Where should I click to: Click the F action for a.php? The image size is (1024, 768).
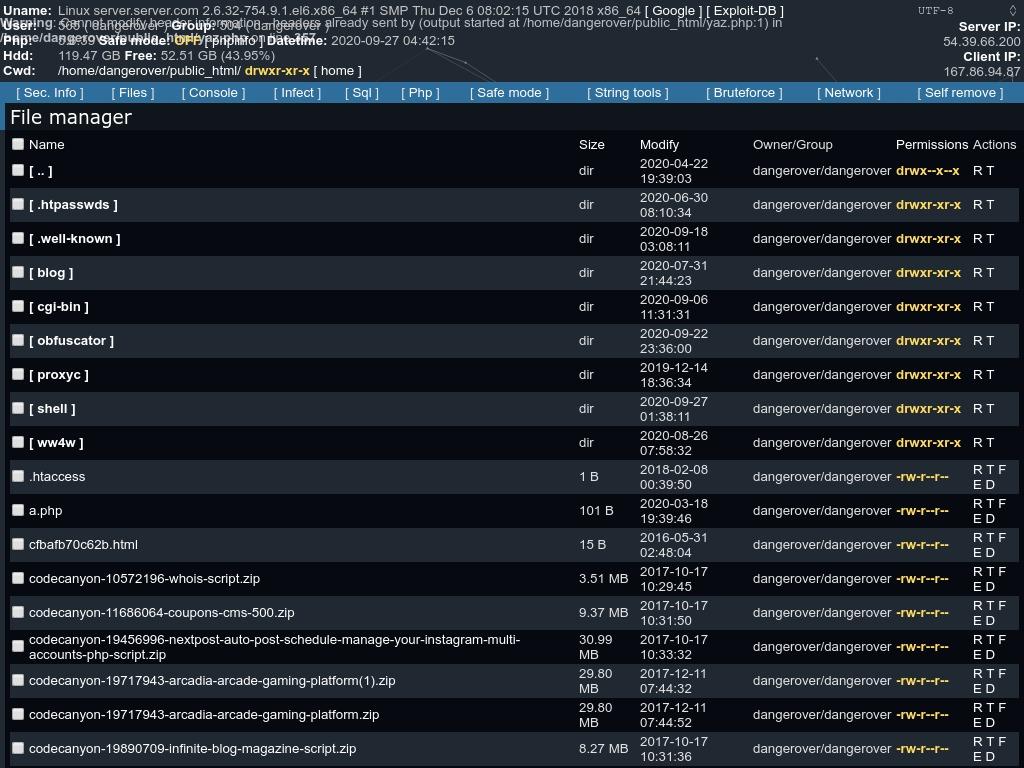click(x=1001, y=503)
